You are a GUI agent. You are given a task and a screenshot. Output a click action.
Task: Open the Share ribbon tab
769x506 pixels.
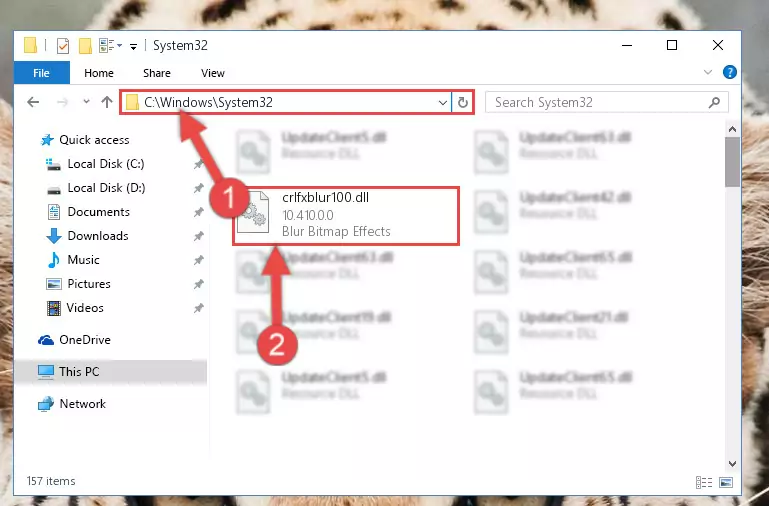click(157, 73)
